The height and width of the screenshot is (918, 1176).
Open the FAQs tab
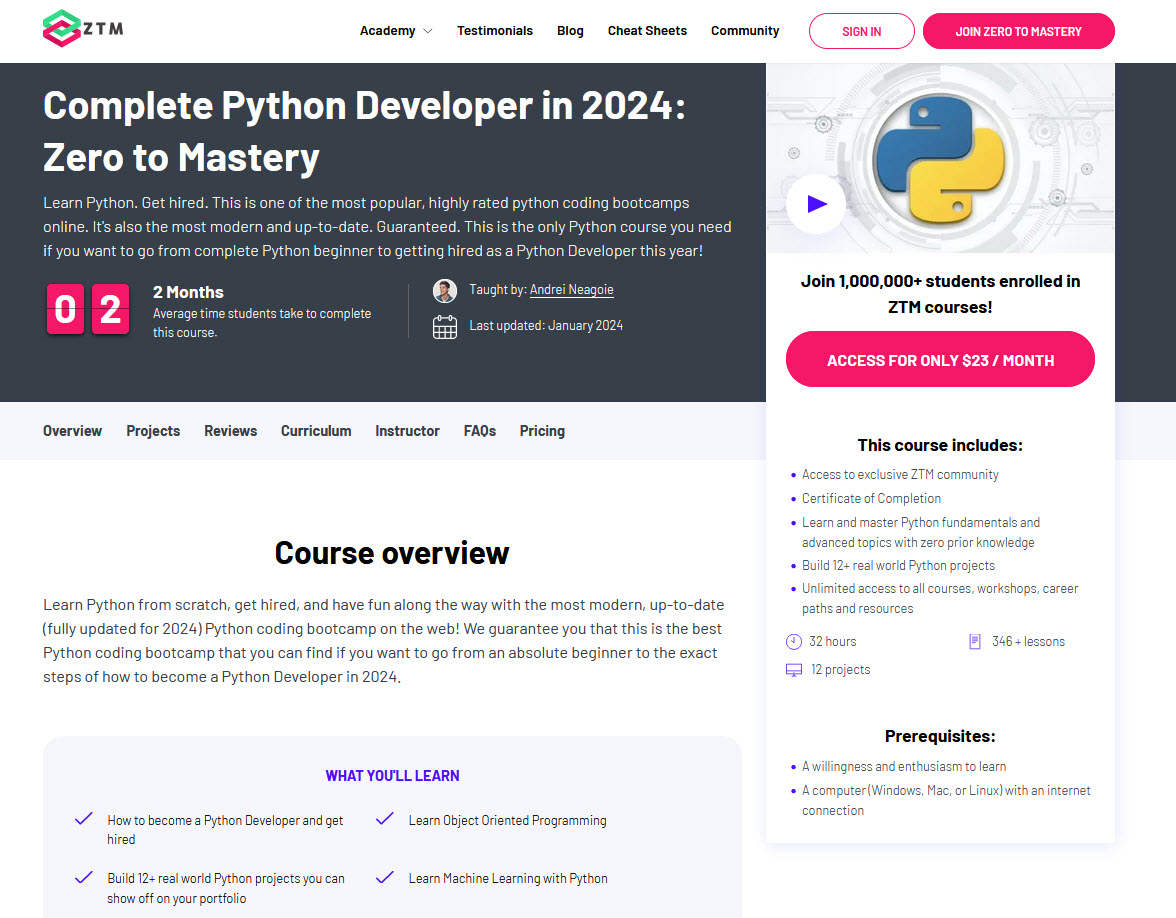[x=480, y=431]
